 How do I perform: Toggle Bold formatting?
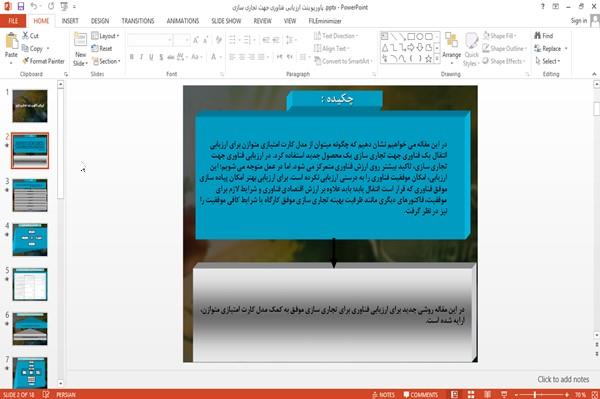(x=132, y=57)
